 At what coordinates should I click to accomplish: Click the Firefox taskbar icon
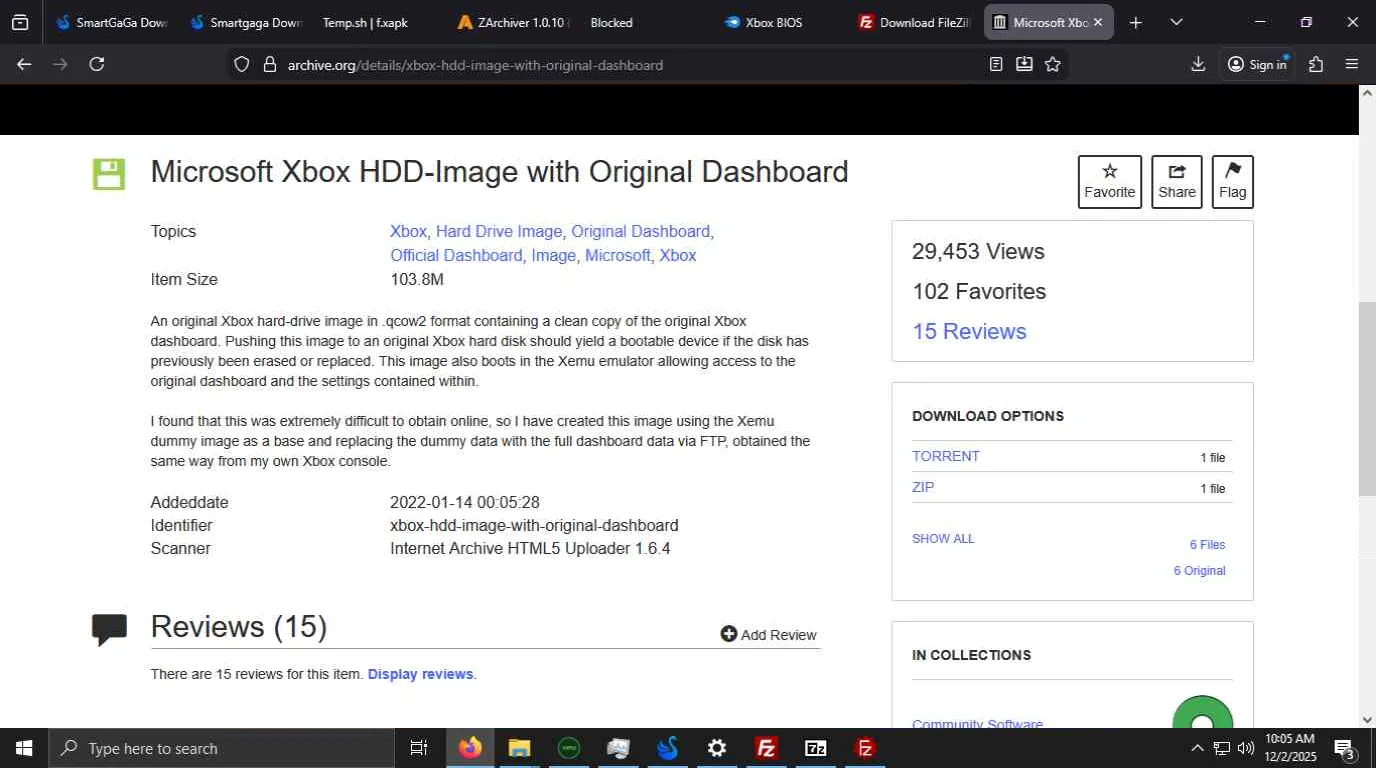coord(470,748)
